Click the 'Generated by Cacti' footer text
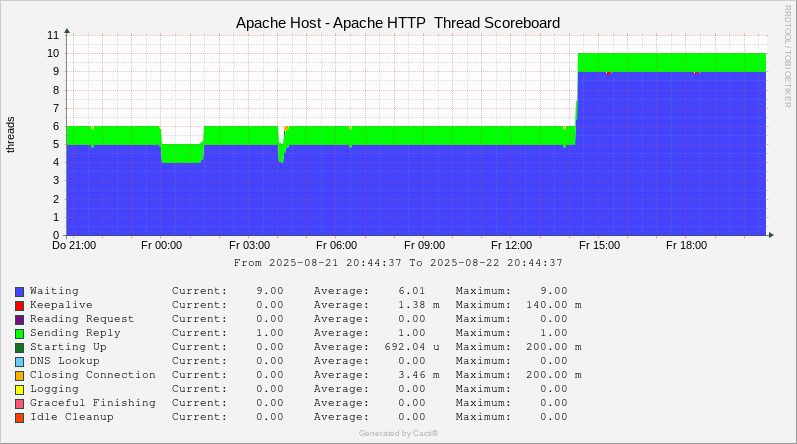797x444 pixels. coord(398,433)
